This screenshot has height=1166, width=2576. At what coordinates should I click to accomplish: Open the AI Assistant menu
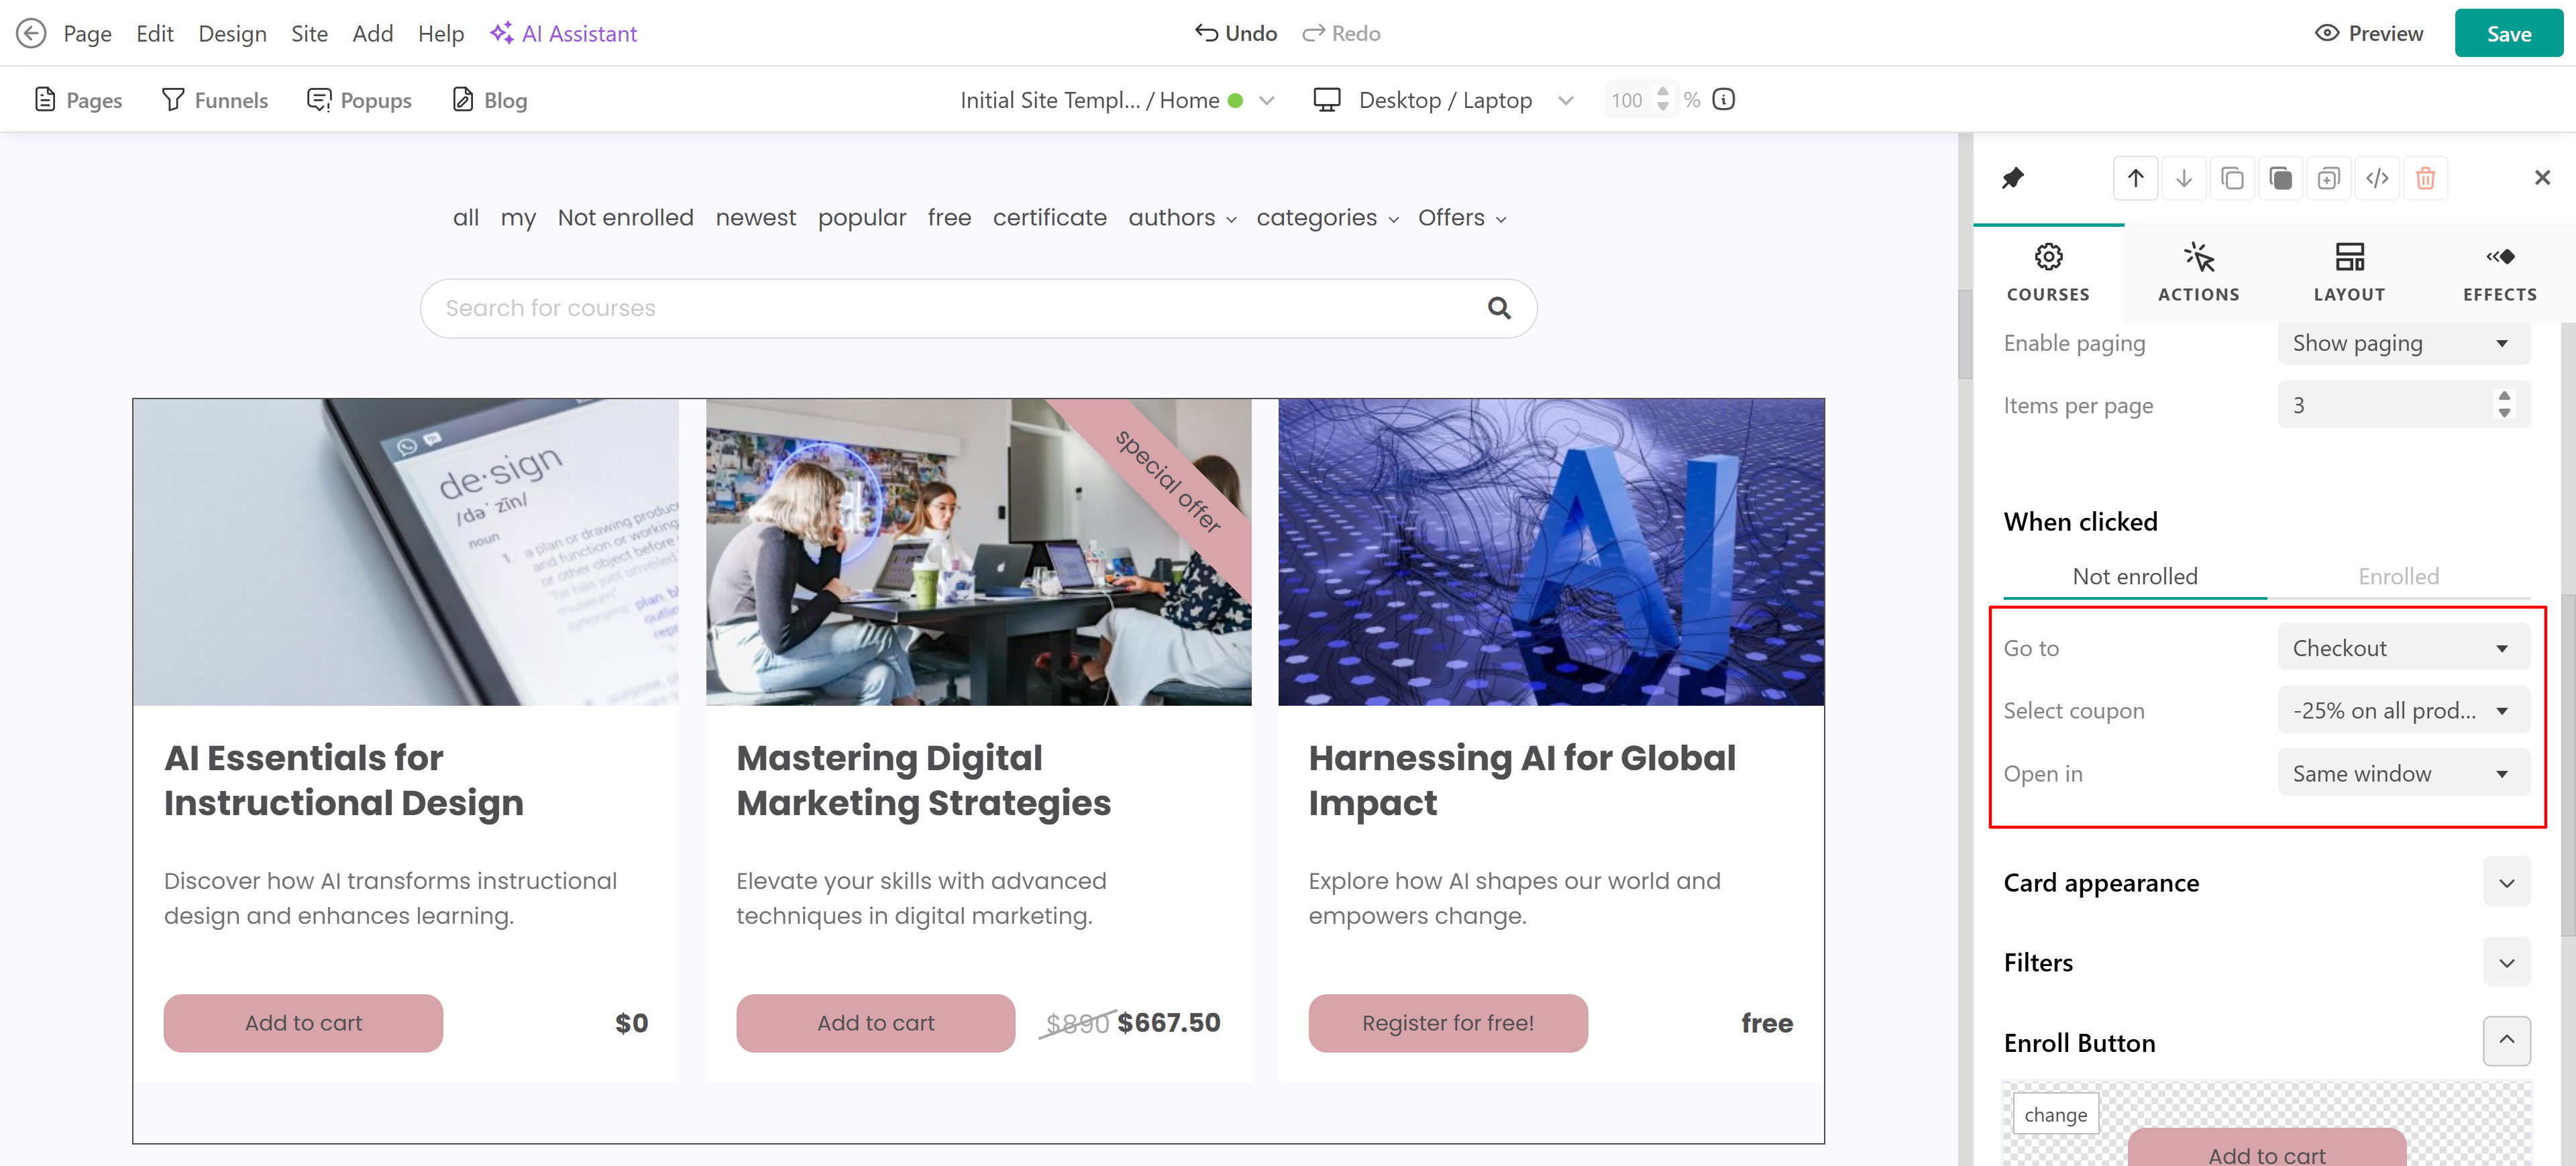pos(563,33)
